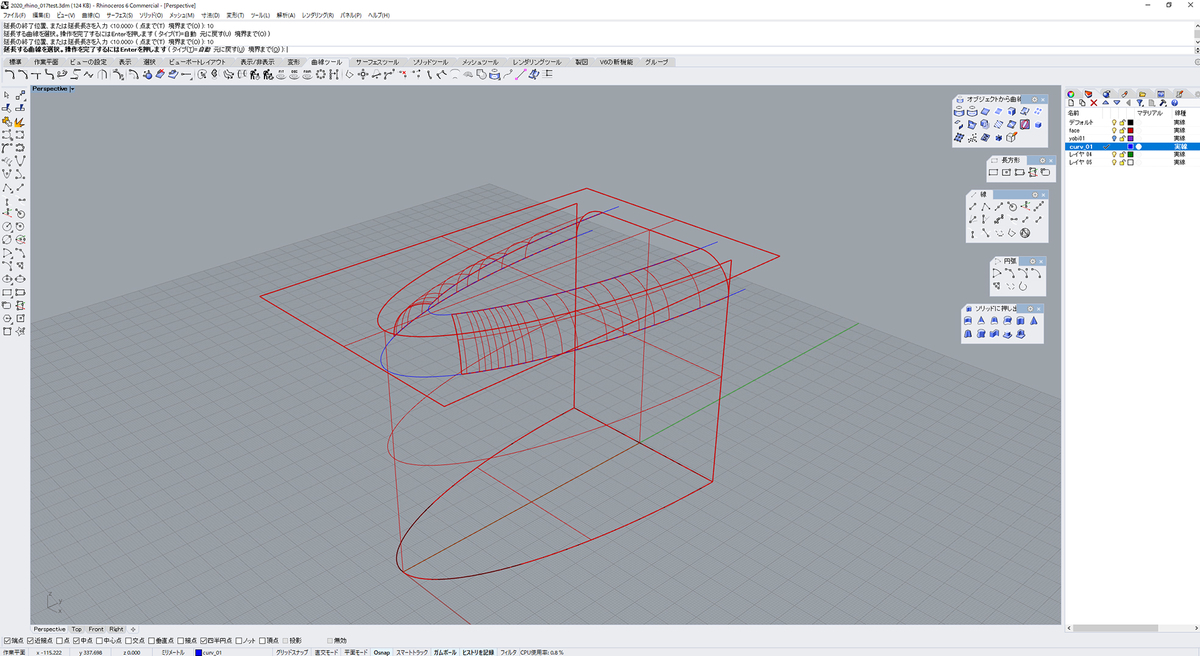The height and width of the screenshot is (656, 1200).
Task: Select the center-based Rectangle tool in 長方形 toolbar
Action: click(1006, 172)
